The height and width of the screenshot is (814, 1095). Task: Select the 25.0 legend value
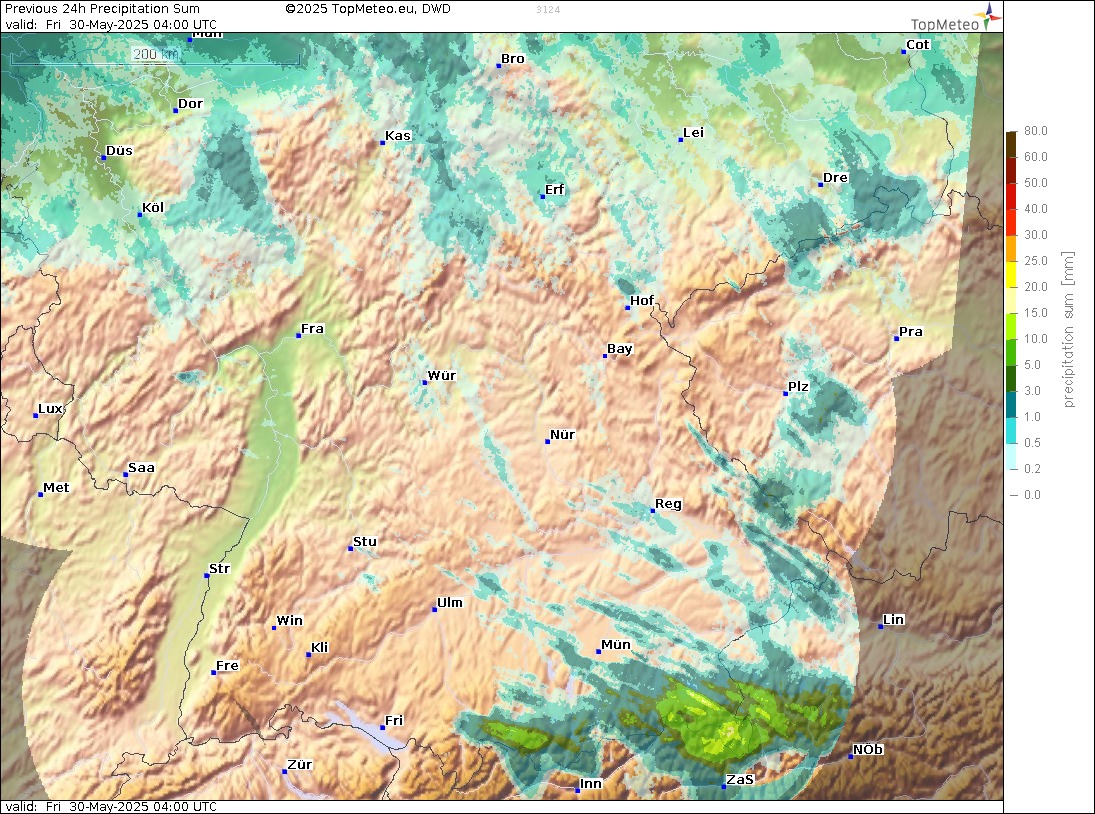[x=1036, y=261]
